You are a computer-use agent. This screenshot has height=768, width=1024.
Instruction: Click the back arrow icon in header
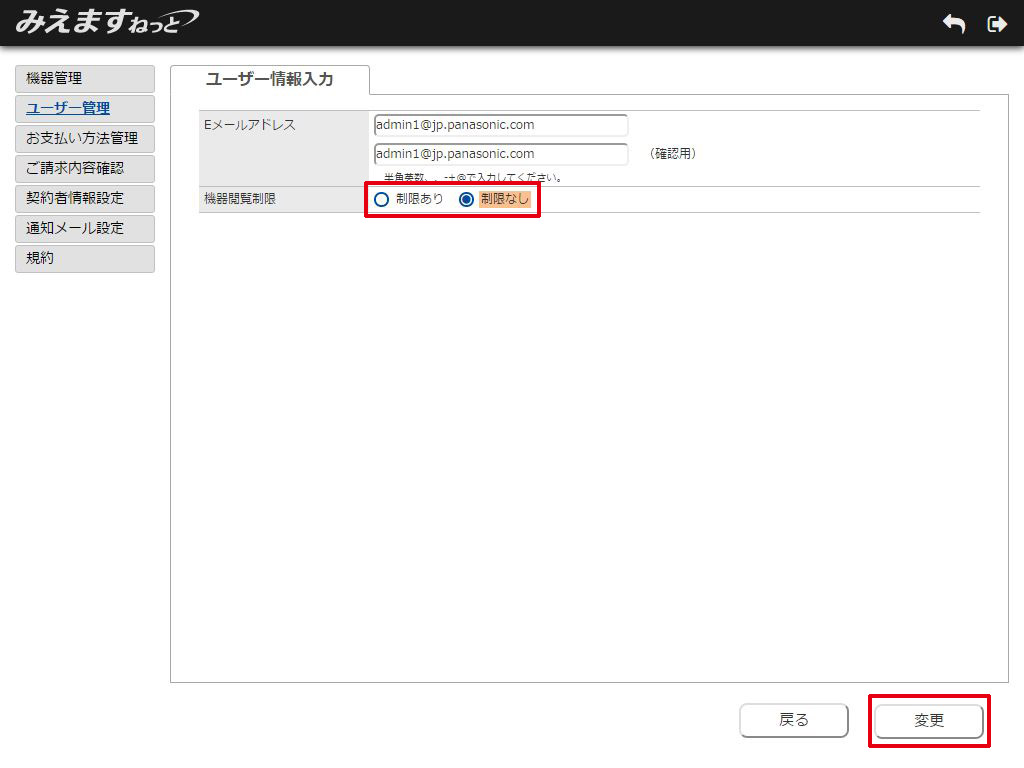click(954, 24)
